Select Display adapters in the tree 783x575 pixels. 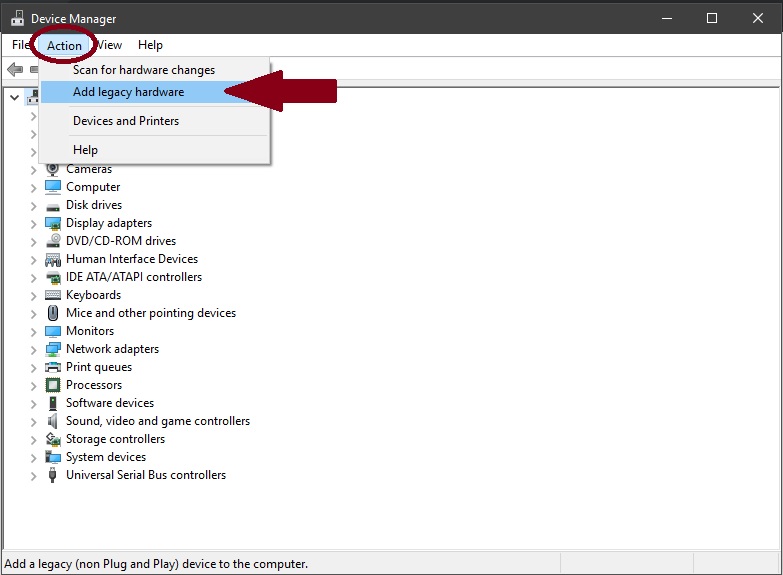click(109, 223)
